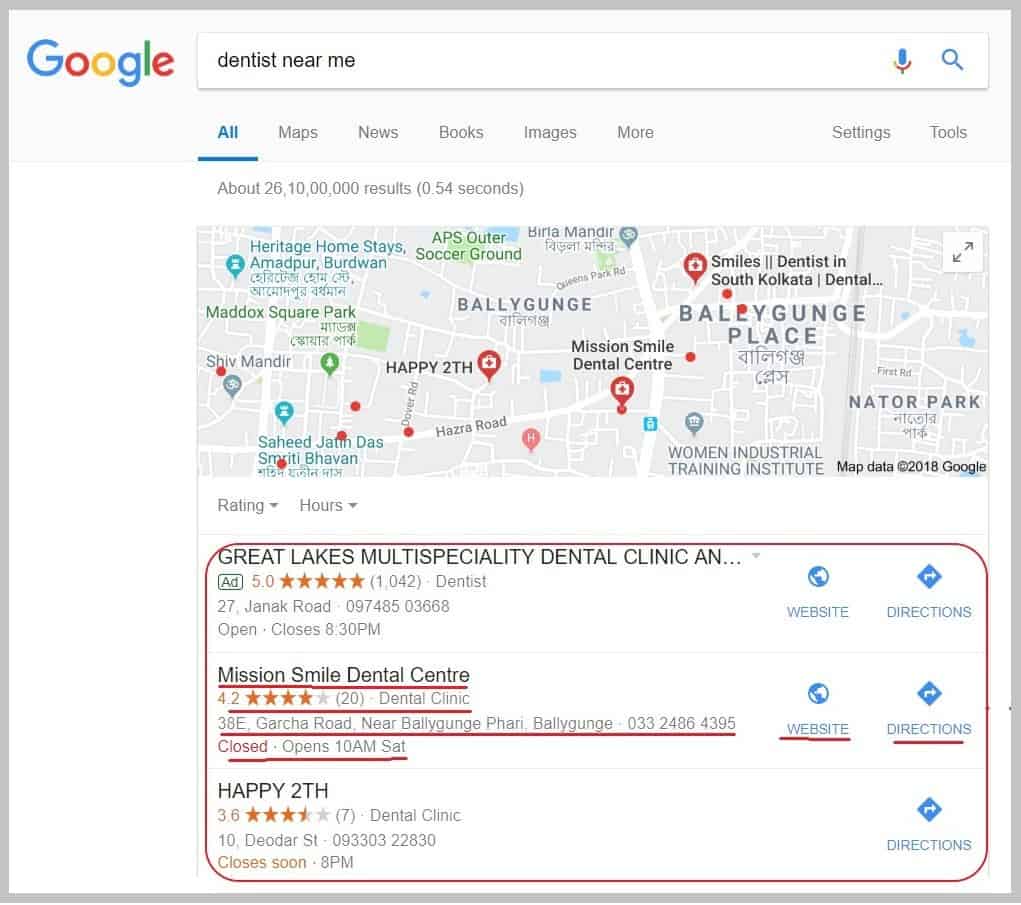
Task: Click WEBSITE label for Mission Smile
Action: [817, 729]
